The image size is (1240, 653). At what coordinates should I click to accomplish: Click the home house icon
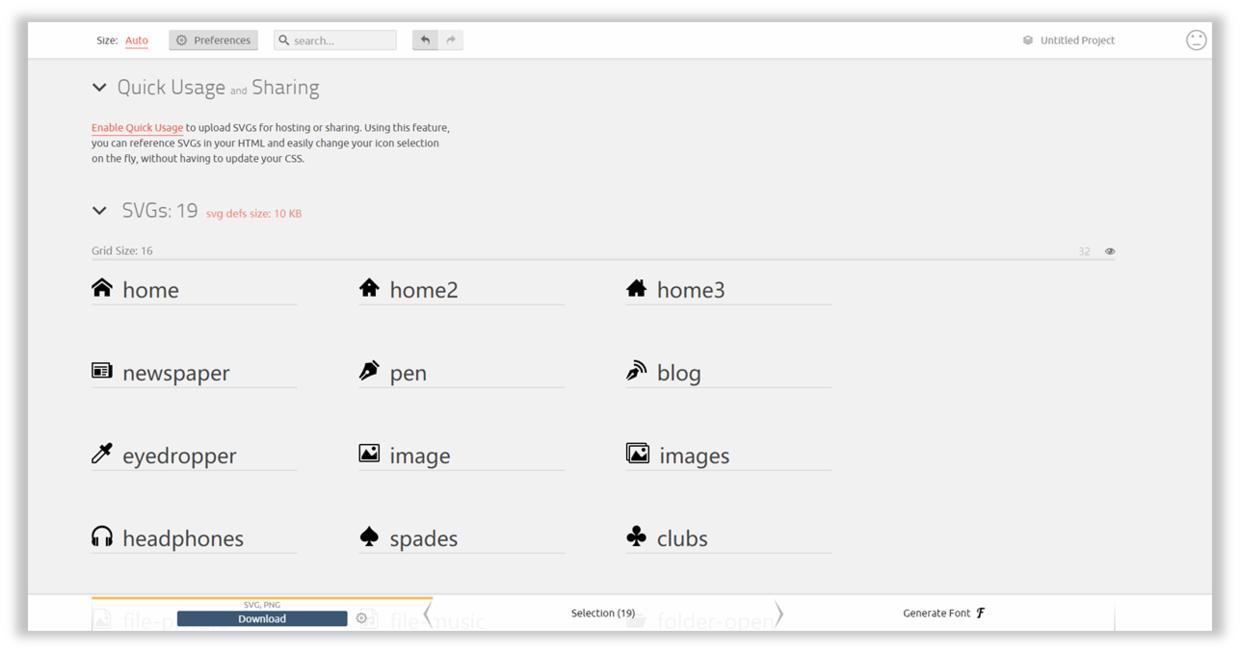click(x=102, y=289)
